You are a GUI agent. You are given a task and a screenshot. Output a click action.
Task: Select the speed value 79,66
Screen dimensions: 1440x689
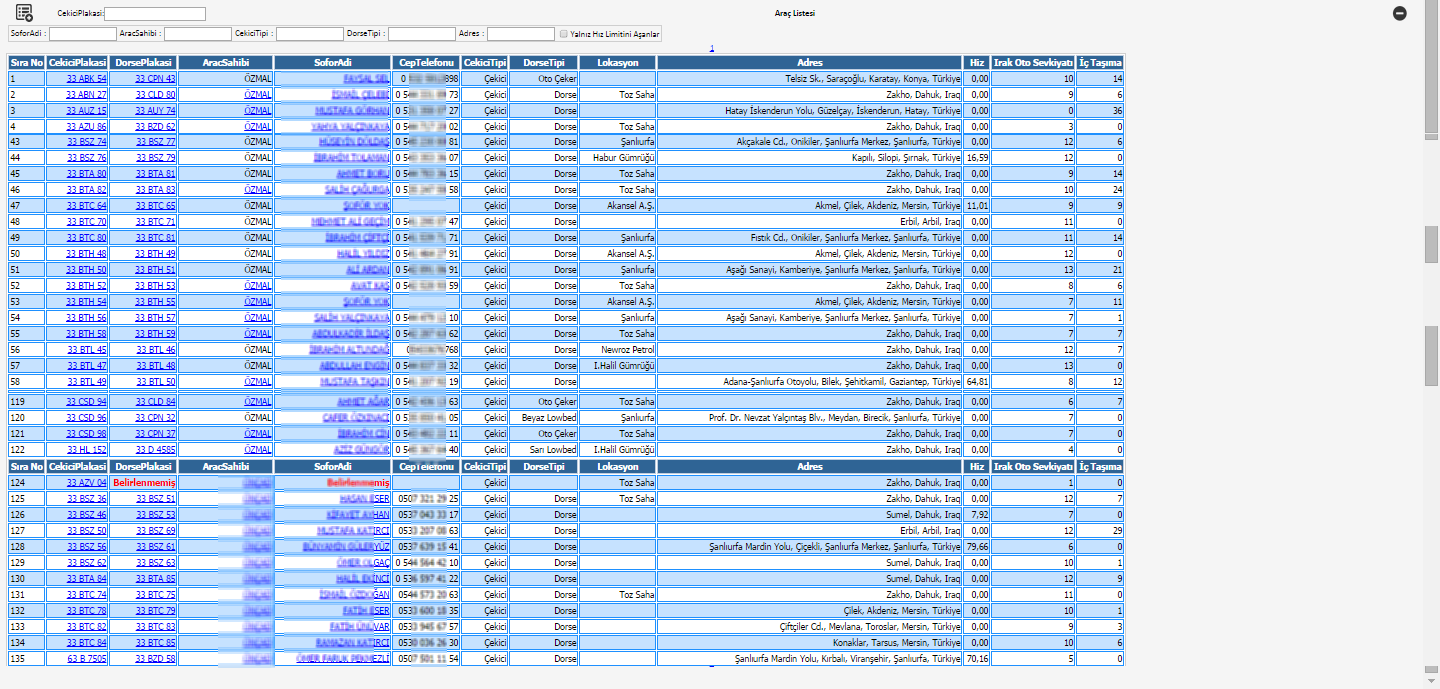977,547
